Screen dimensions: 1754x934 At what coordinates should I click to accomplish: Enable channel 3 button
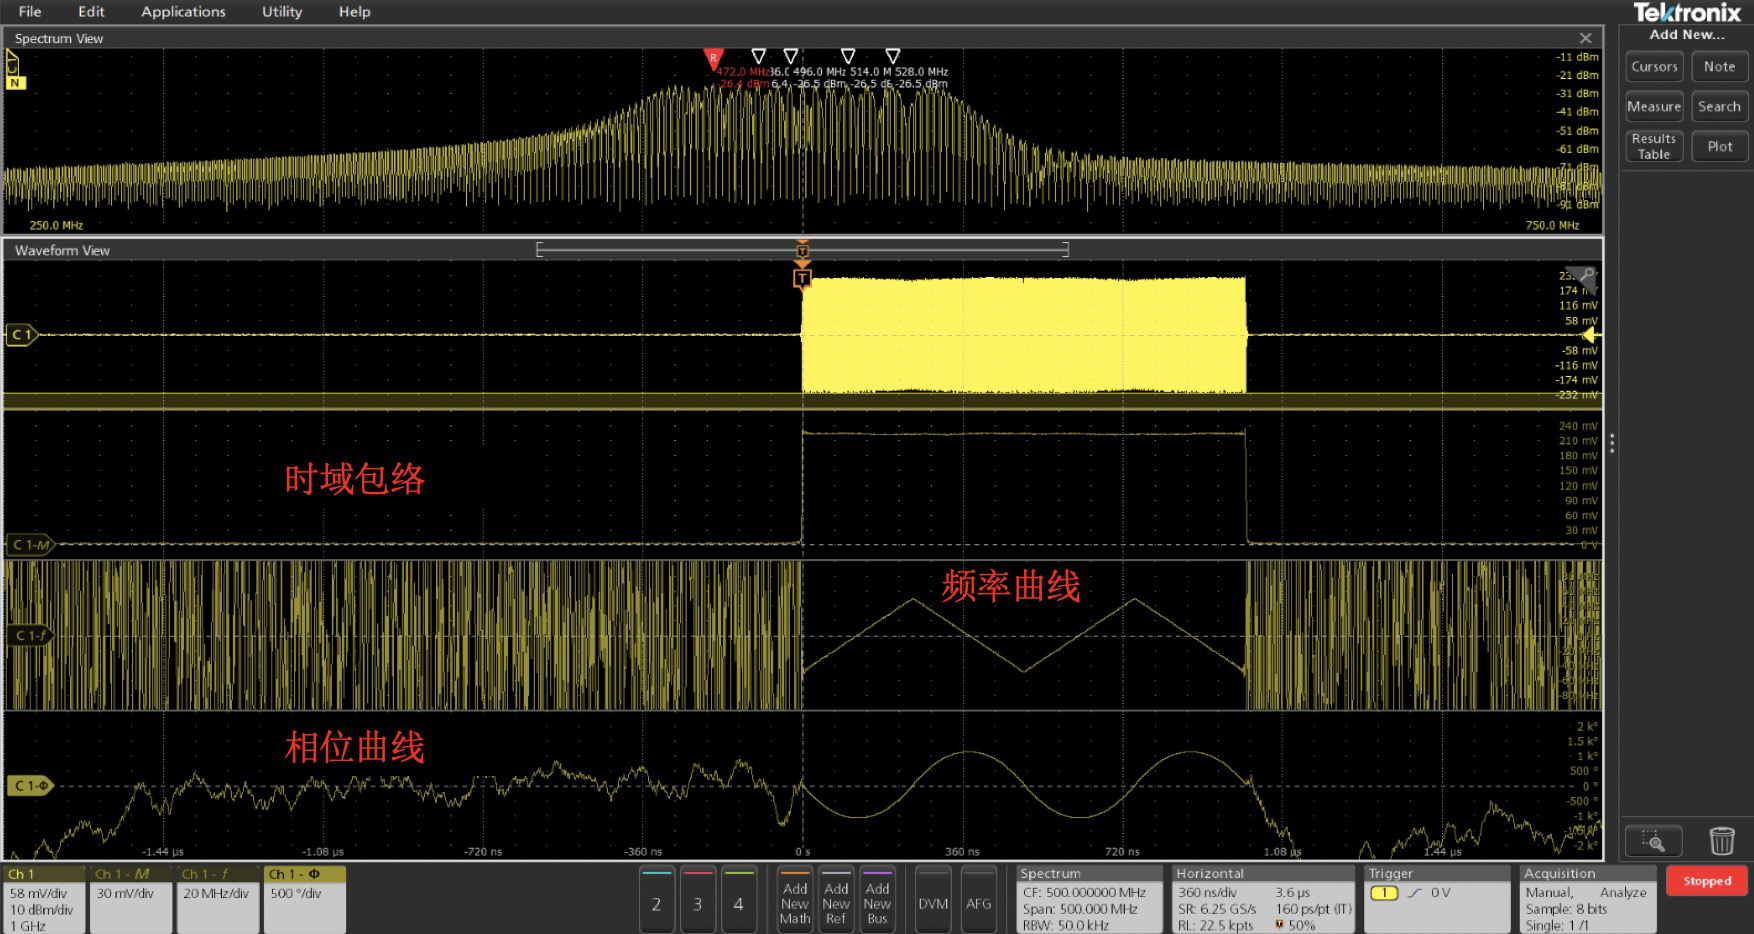pyautogui.click(x=697, y=902)
